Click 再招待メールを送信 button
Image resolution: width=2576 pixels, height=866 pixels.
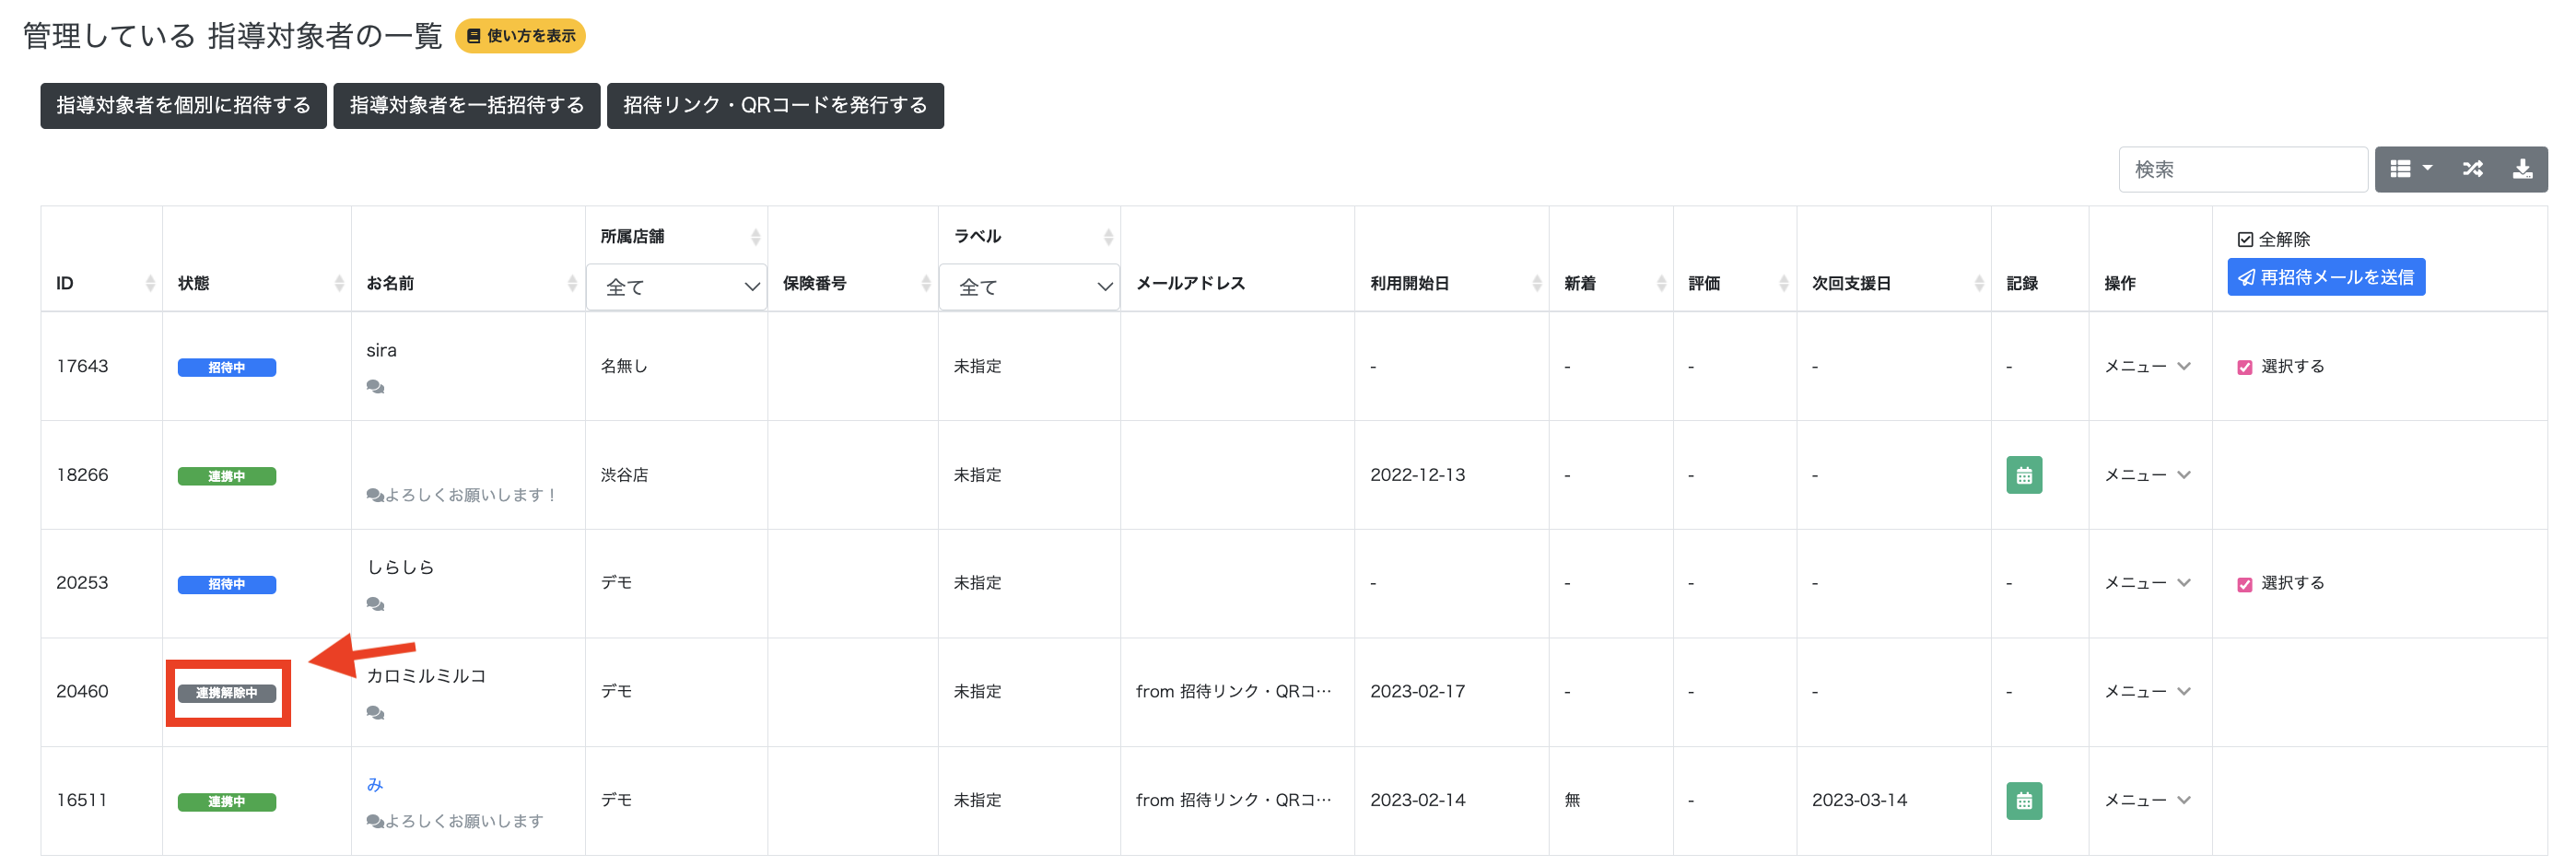pyautogui.click(x=2325, y=277)
